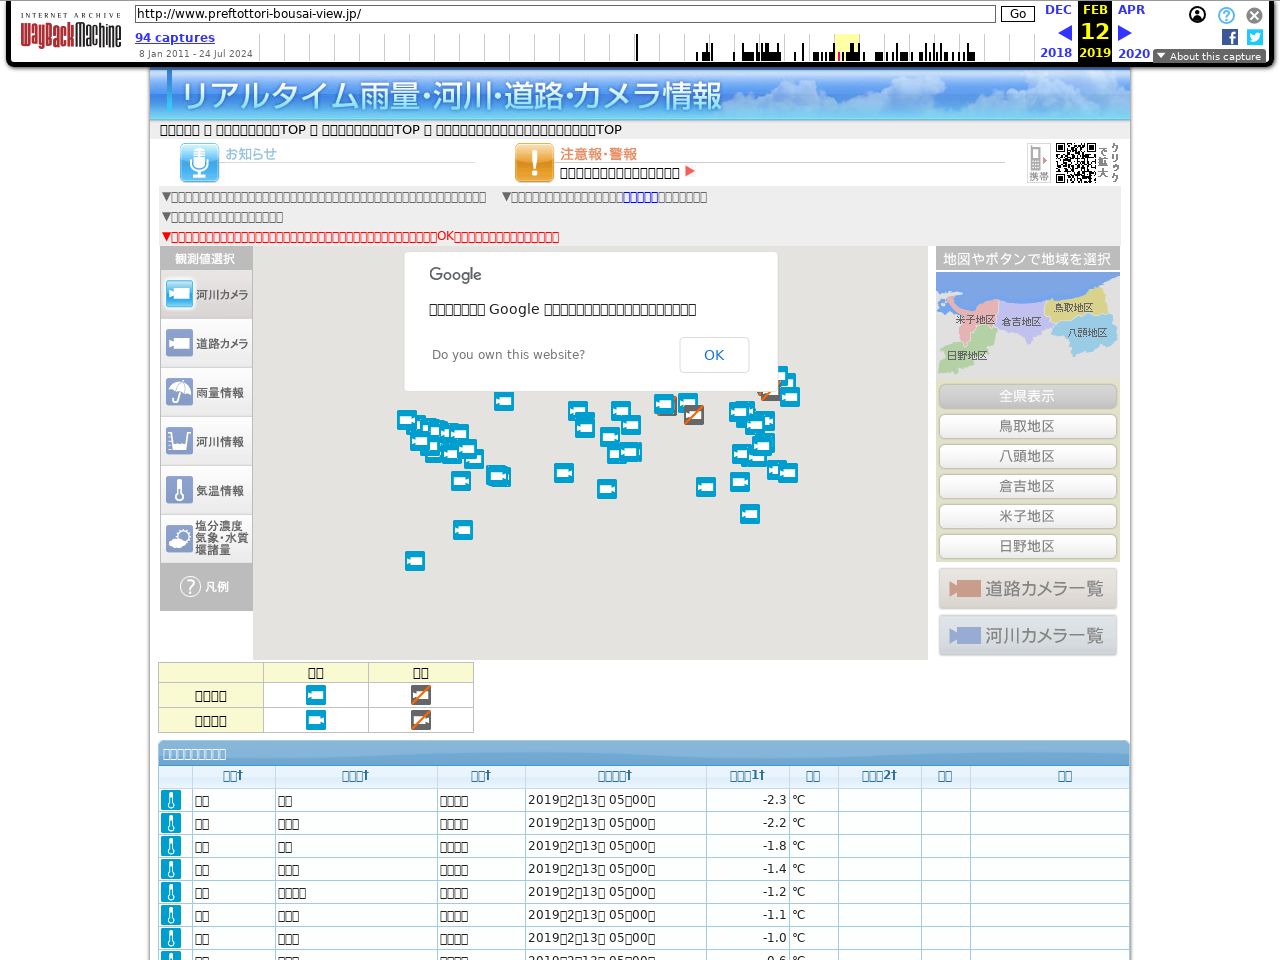Open rainfall info umbrella icon
This screenshot has width=1280, height=960.
click(179, 392)
